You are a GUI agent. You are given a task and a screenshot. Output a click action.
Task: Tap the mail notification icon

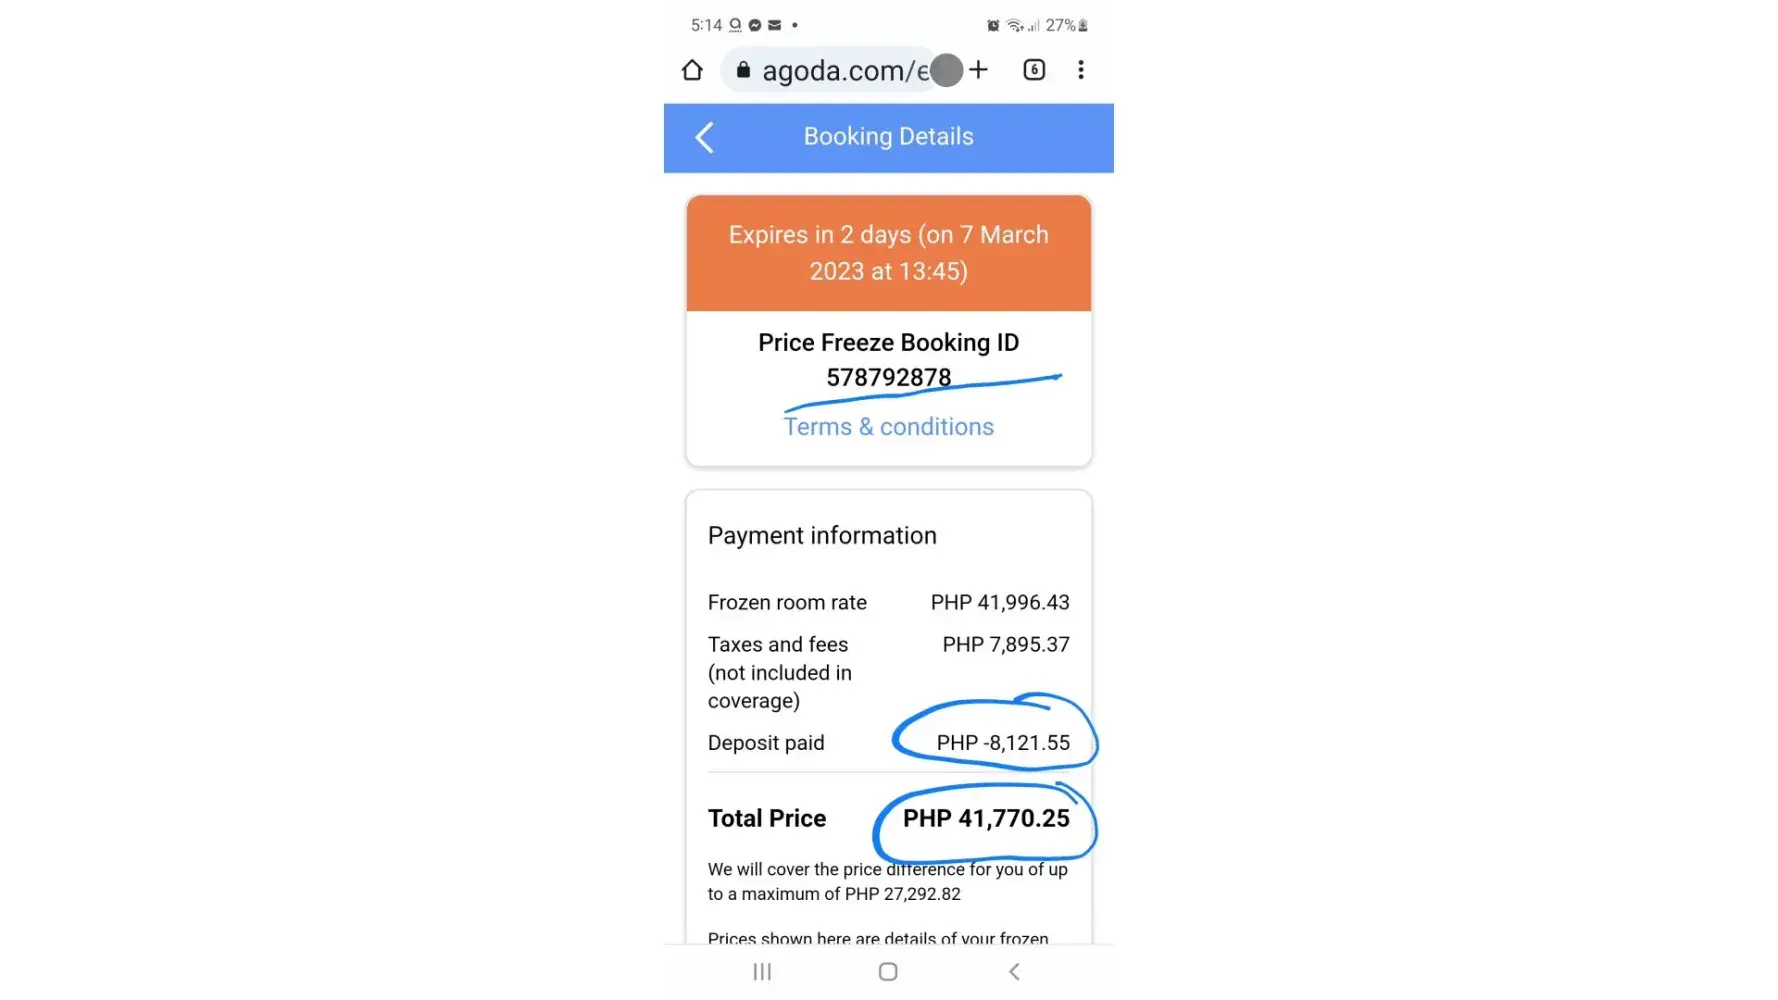click(774, 25)
